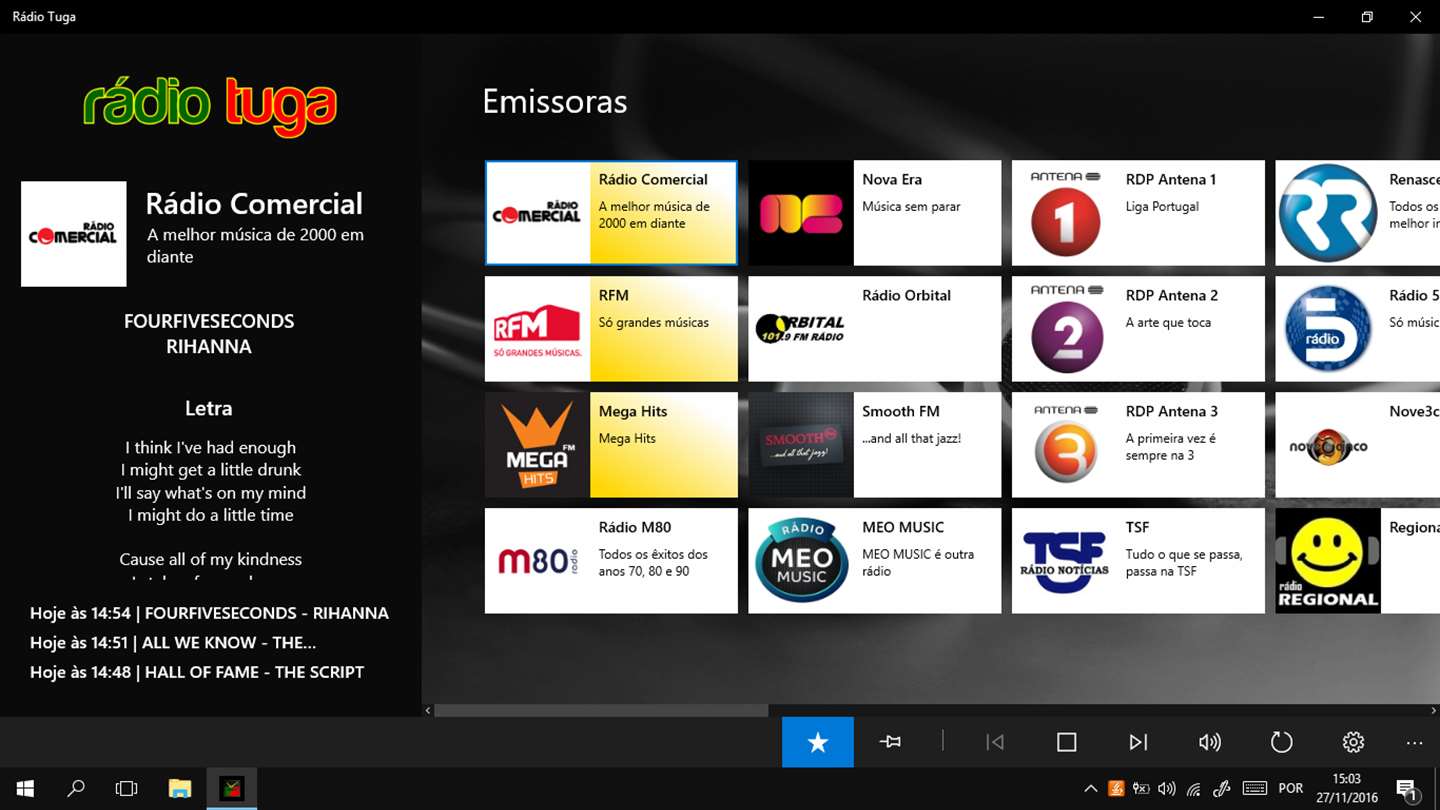Click the Letra lyrics heading
This screenshot has height=810, width=1440.
coord(209,408)
